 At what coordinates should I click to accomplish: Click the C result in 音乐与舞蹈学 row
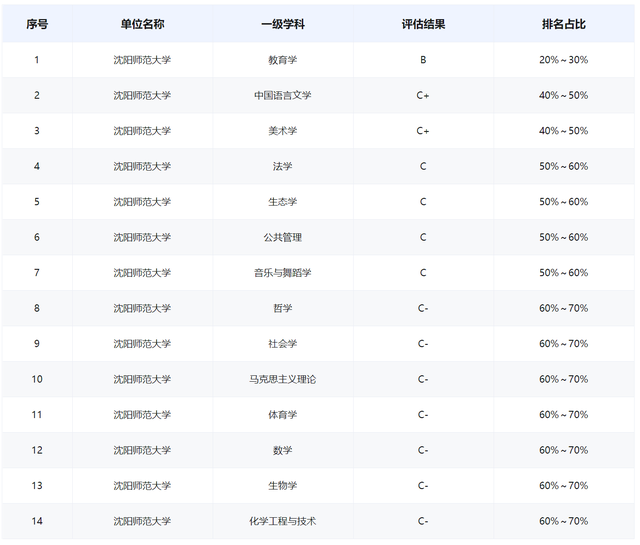point(423,273)
